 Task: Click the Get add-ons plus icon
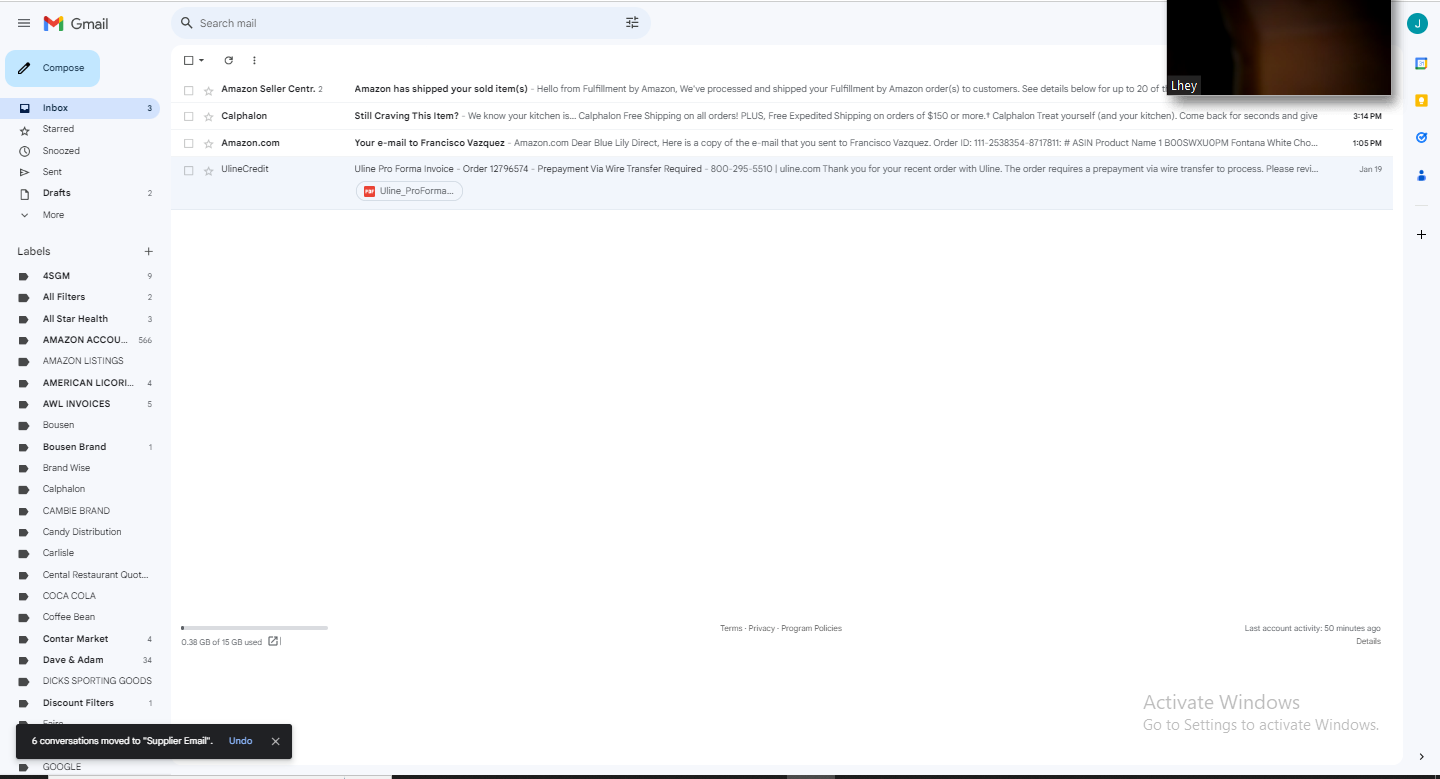[1421, 234]
